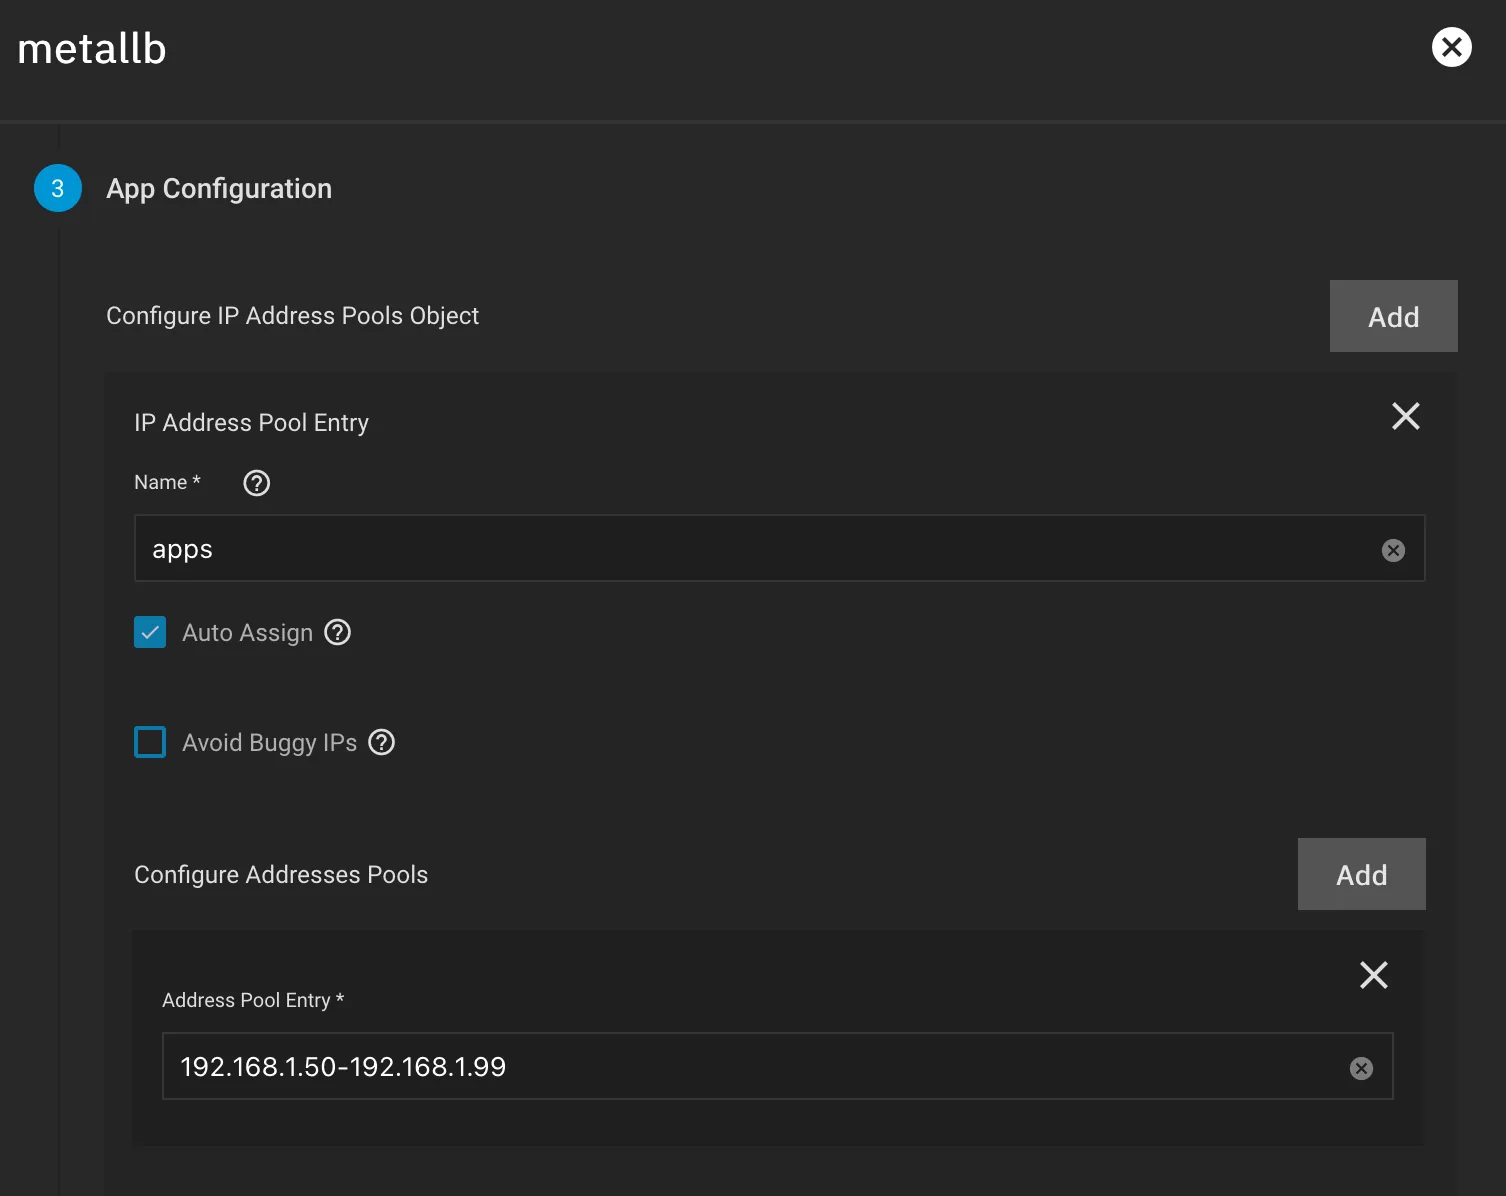Show help for Avoid Buggy IPs

pos(382,743)
